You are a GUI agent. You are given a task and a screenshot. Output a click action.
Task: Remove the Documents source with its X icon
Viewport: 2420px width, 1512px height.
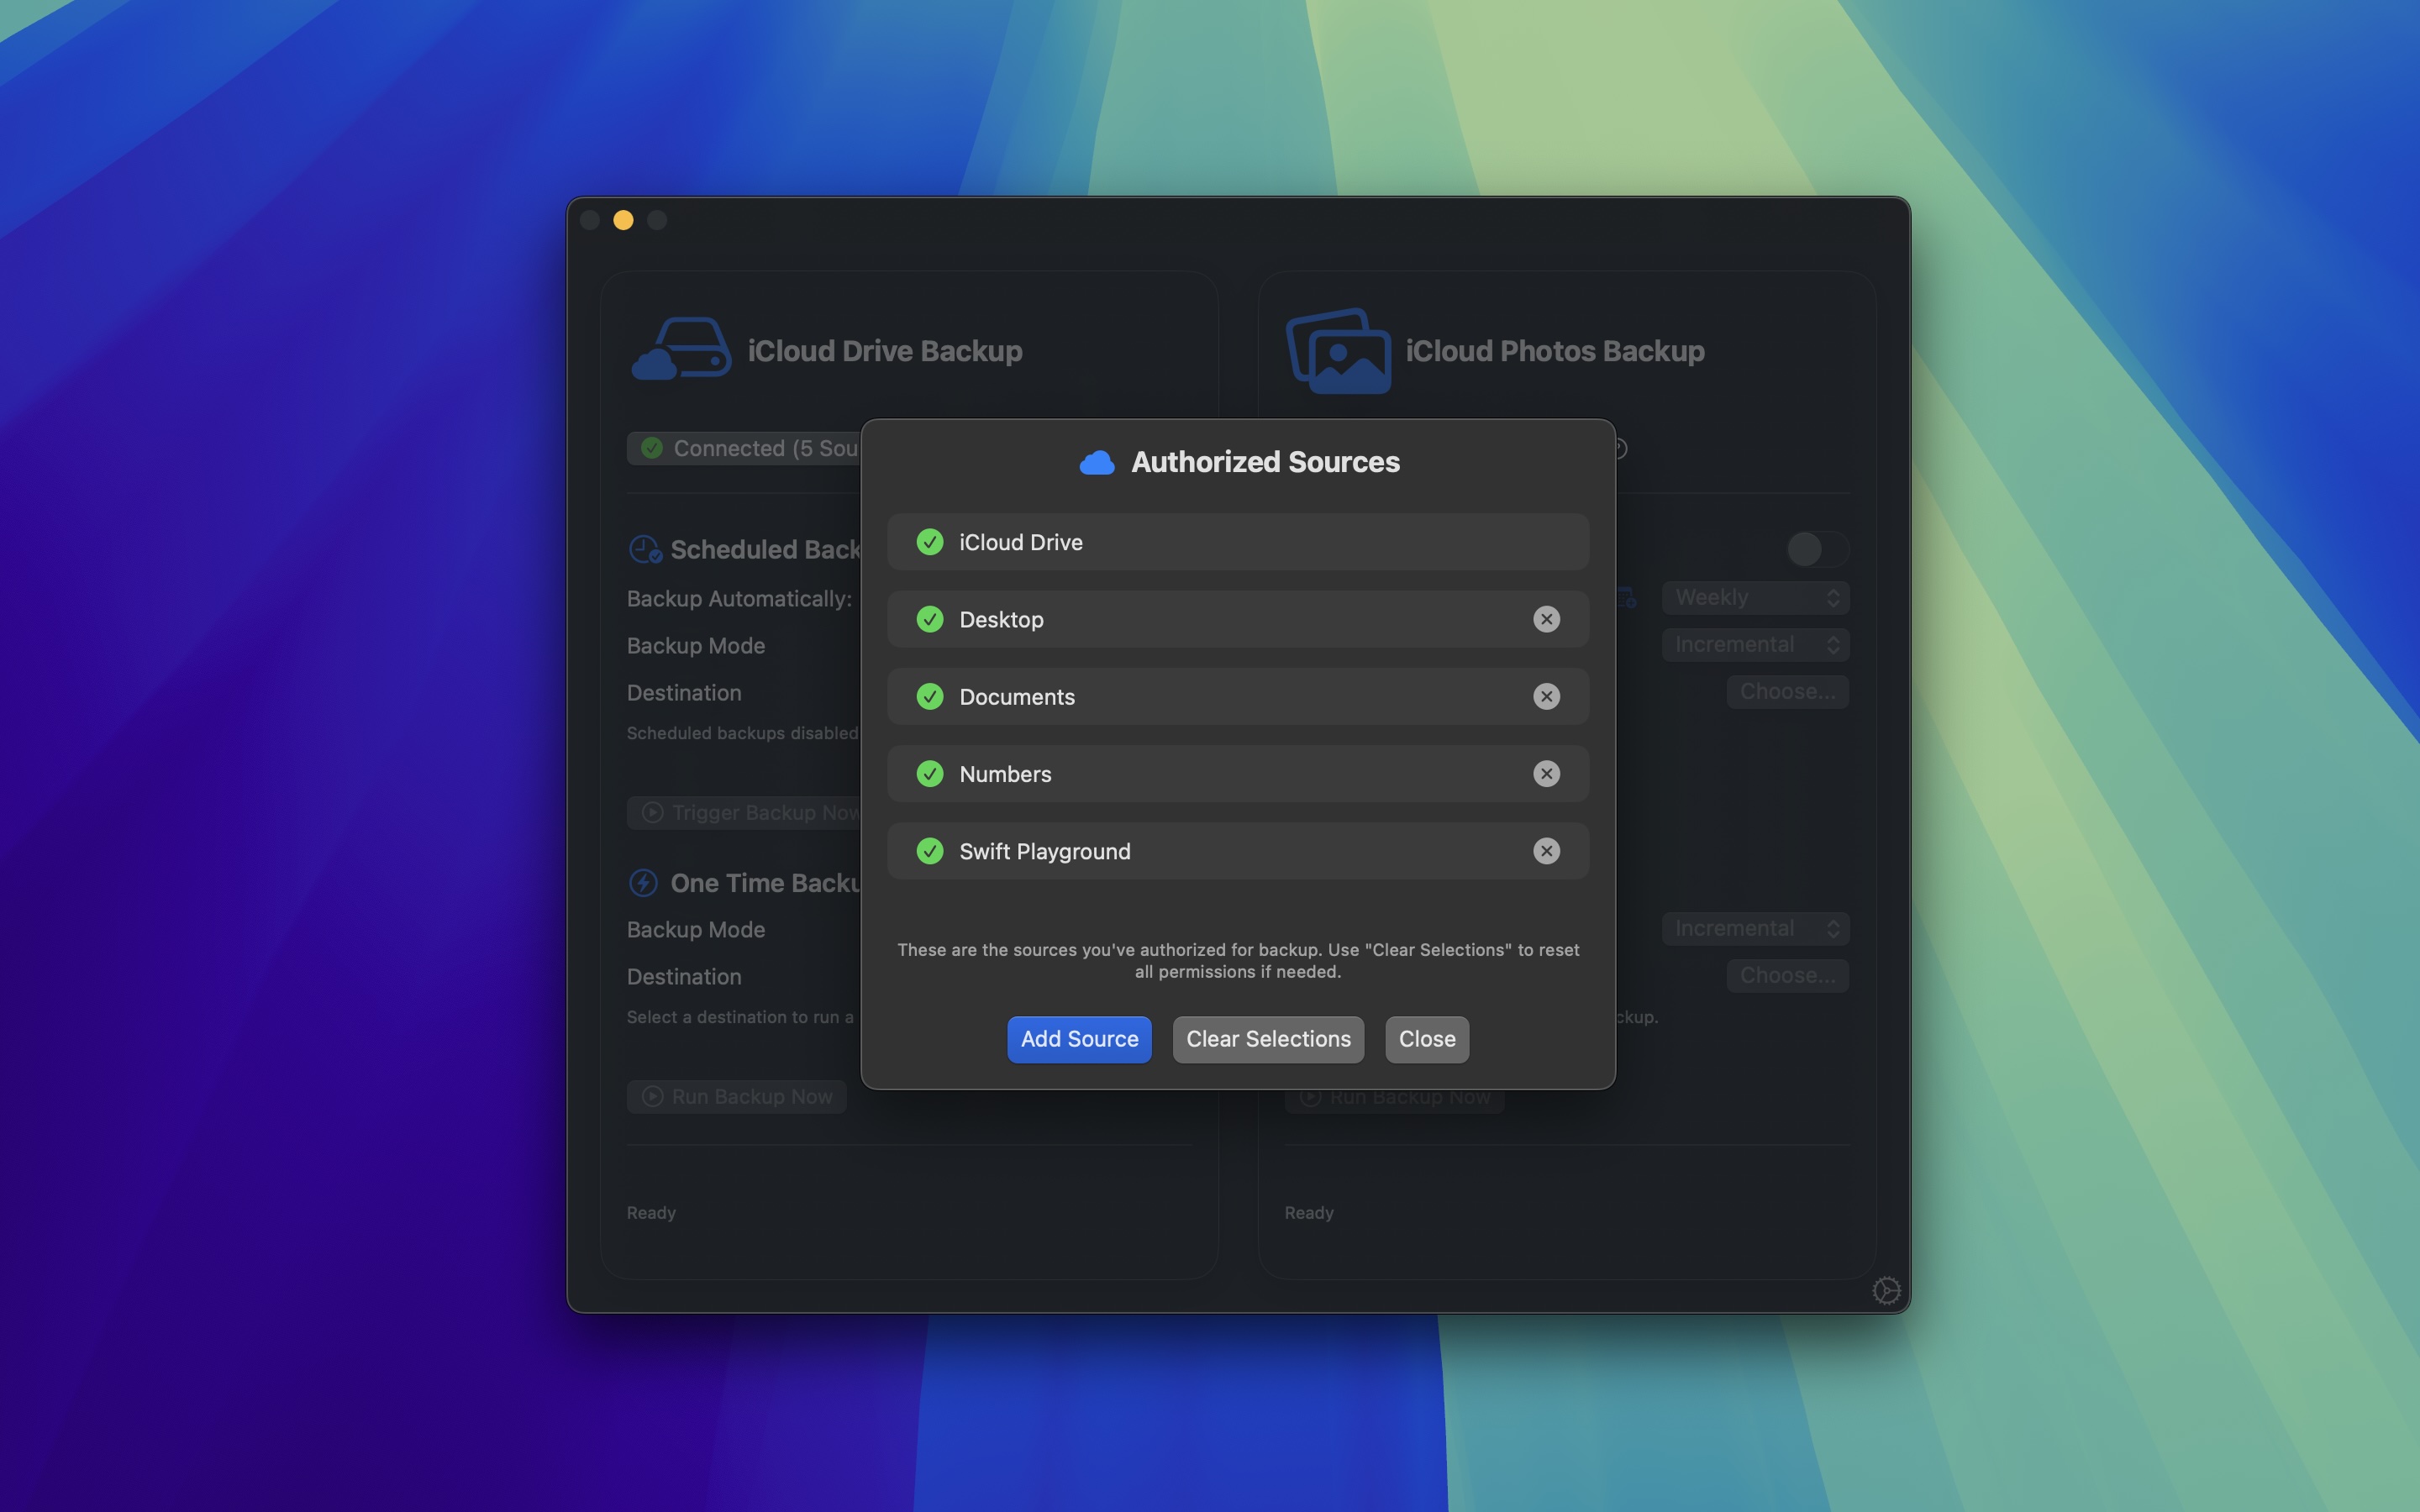(1546, 696)
